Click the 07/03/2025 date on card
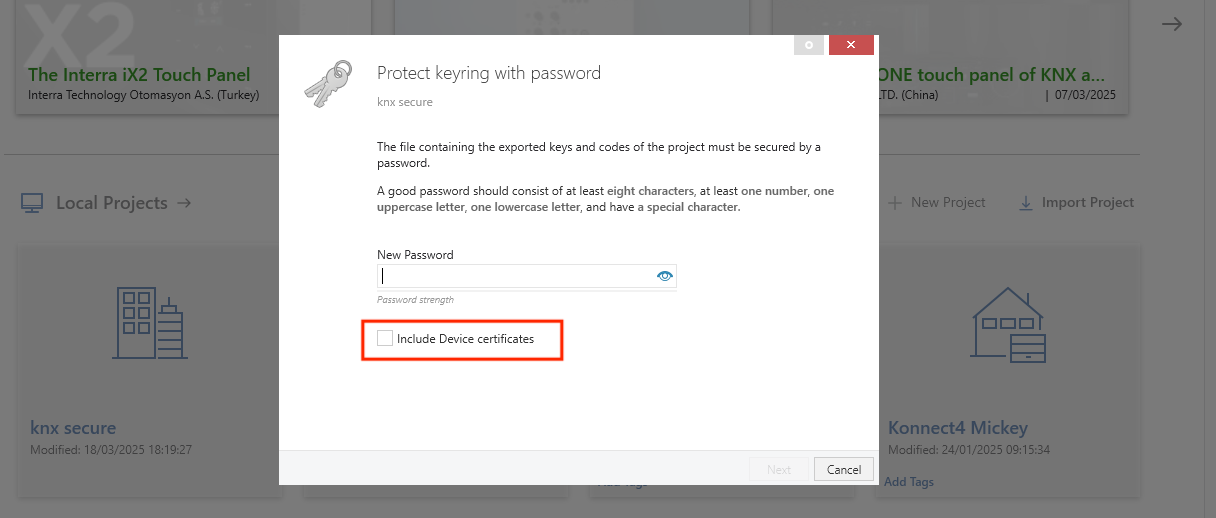This screenshot has width=1216, height=518. [x=1085, y=96]
